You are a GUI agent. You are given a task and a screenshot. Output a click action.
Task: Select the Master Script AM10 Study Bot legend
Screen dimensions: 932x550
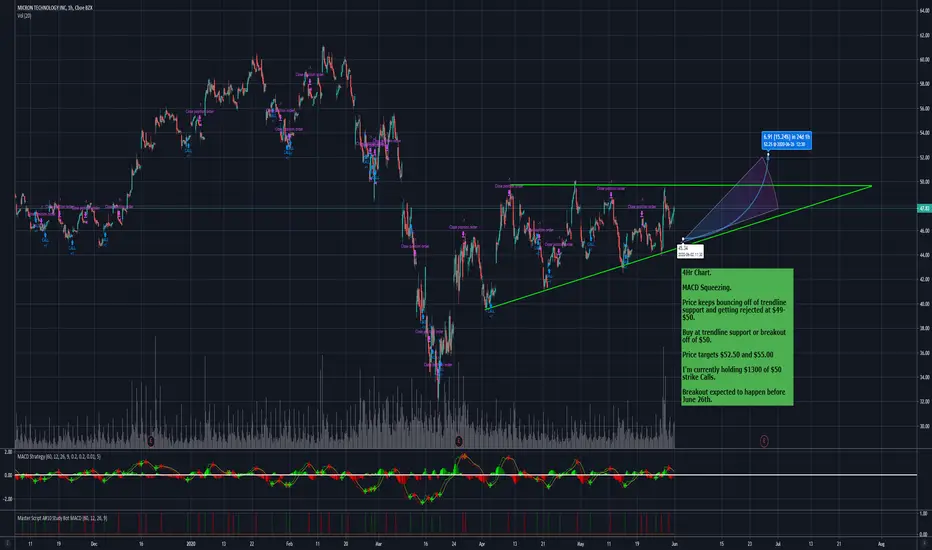click(x=62, y=518)
